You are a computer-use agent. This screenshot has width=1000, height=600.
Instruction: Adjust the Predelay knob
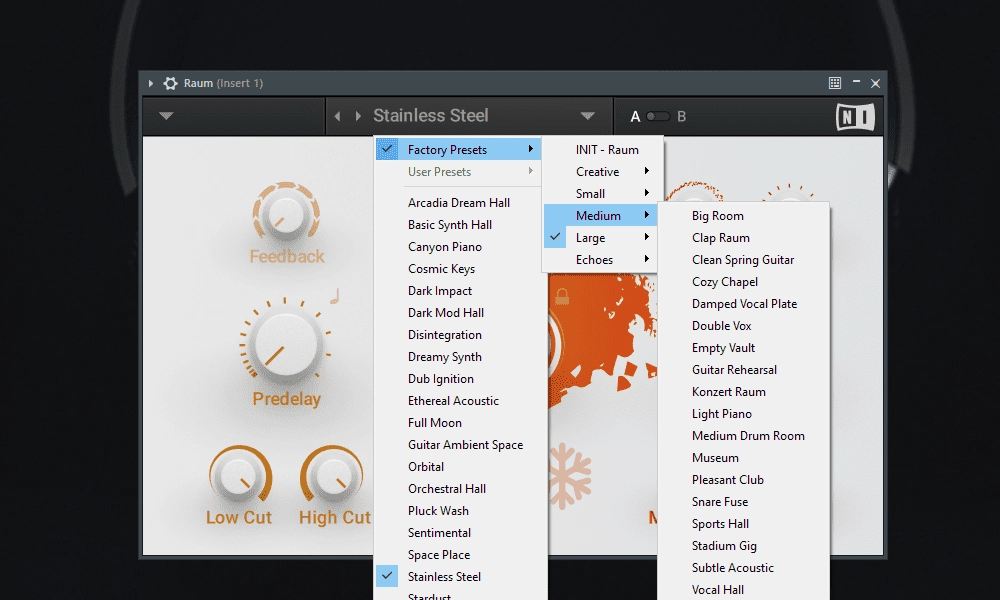[285, 344]
